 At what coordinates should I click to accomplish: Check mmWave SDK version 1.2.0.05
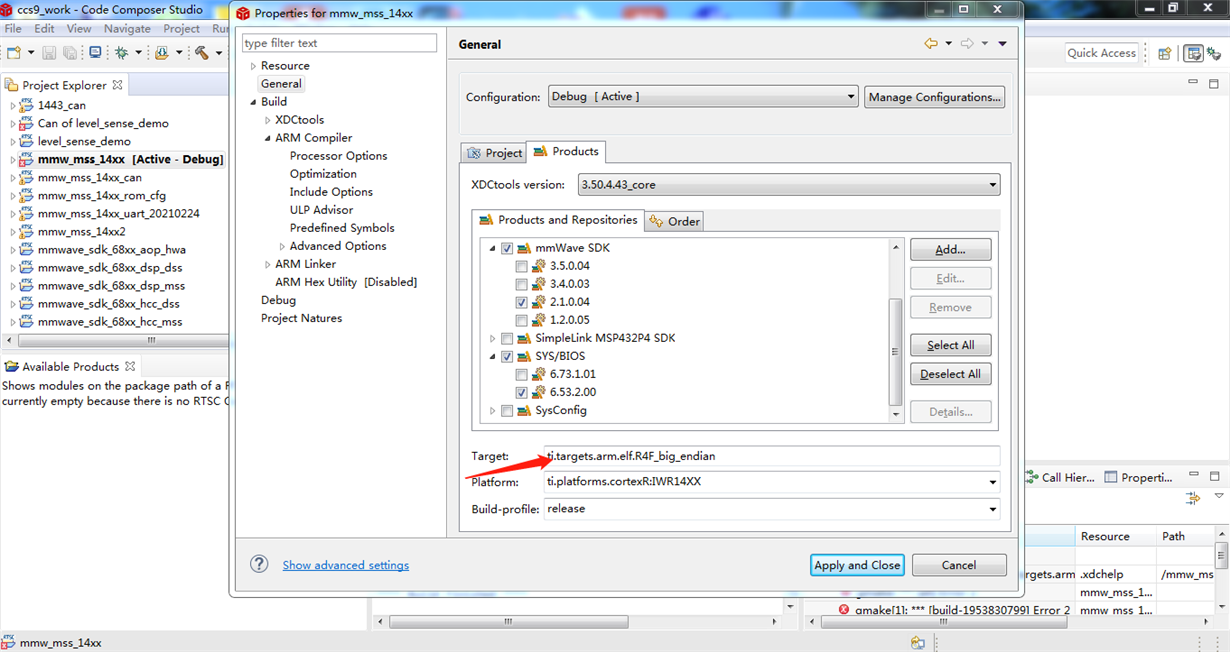[x=521, y=320]
